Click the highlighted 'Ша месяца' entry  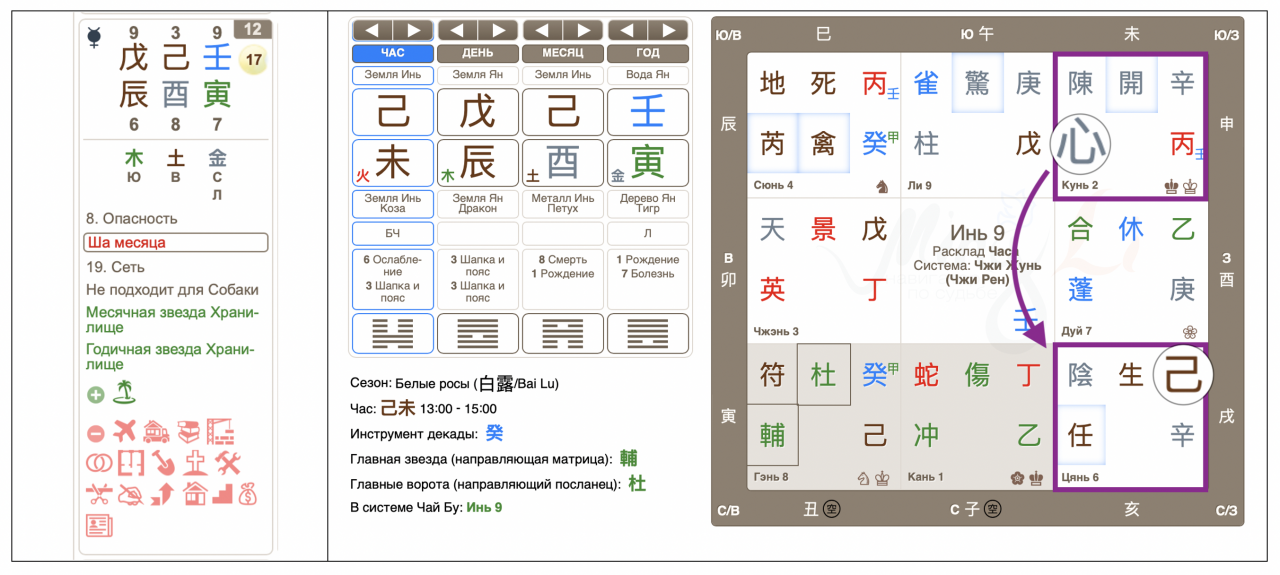coord(176,243)
